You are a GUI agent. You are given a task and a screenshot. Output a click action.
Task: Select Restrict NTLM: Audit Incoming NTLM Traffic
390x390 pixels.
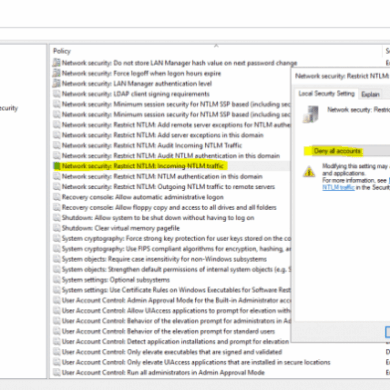pos(152,146)
